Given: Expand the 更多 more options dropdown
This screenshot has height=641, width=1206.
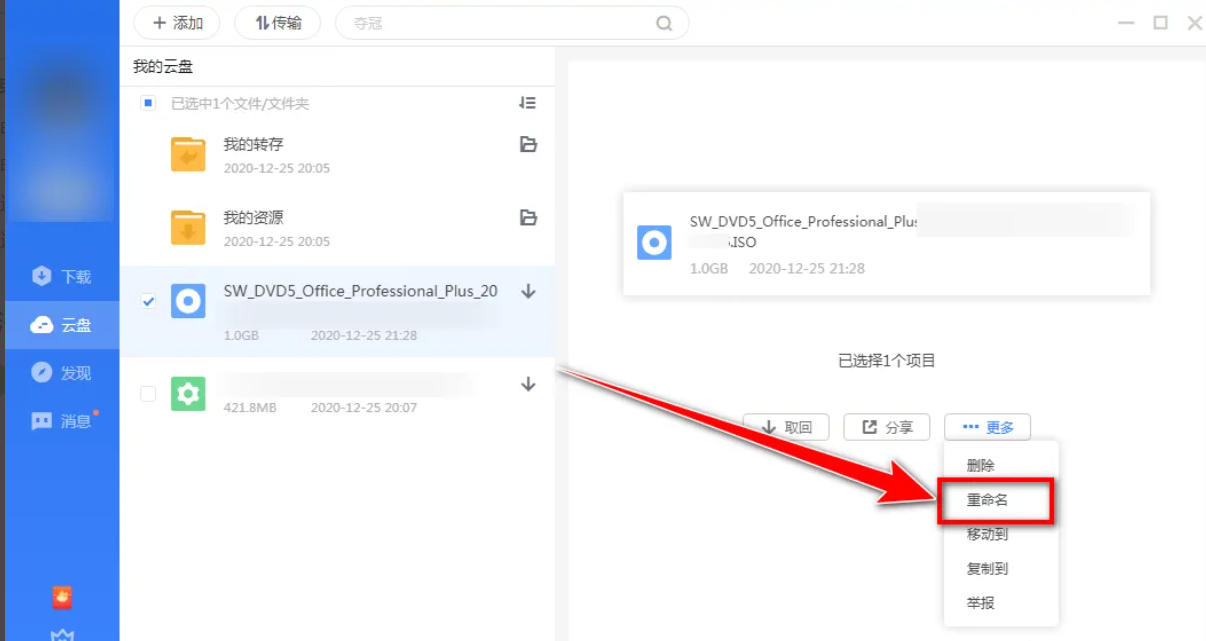Looking at the screenshot, I should (x=987, y=427).
